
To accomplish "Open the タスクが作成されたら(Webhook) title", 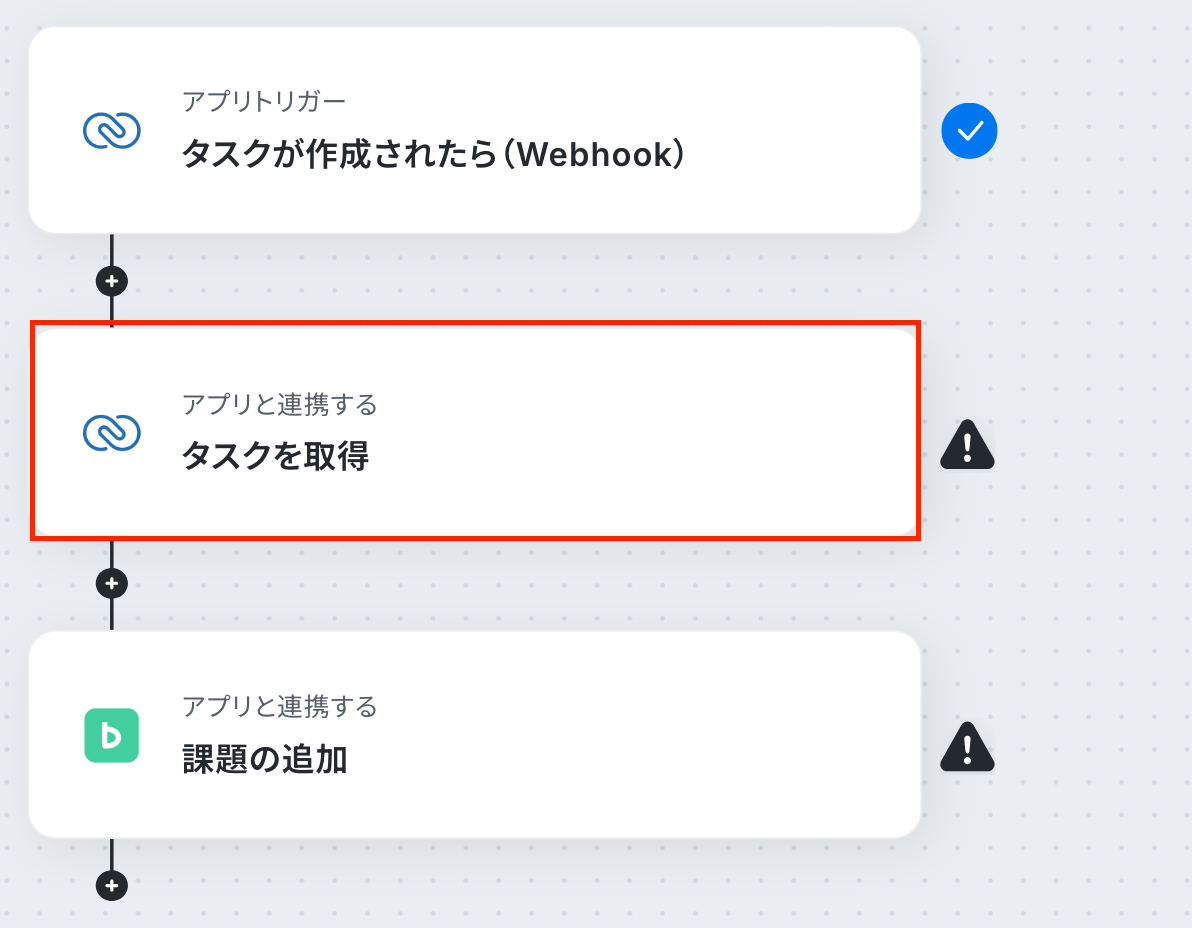I will pos(433,154).
